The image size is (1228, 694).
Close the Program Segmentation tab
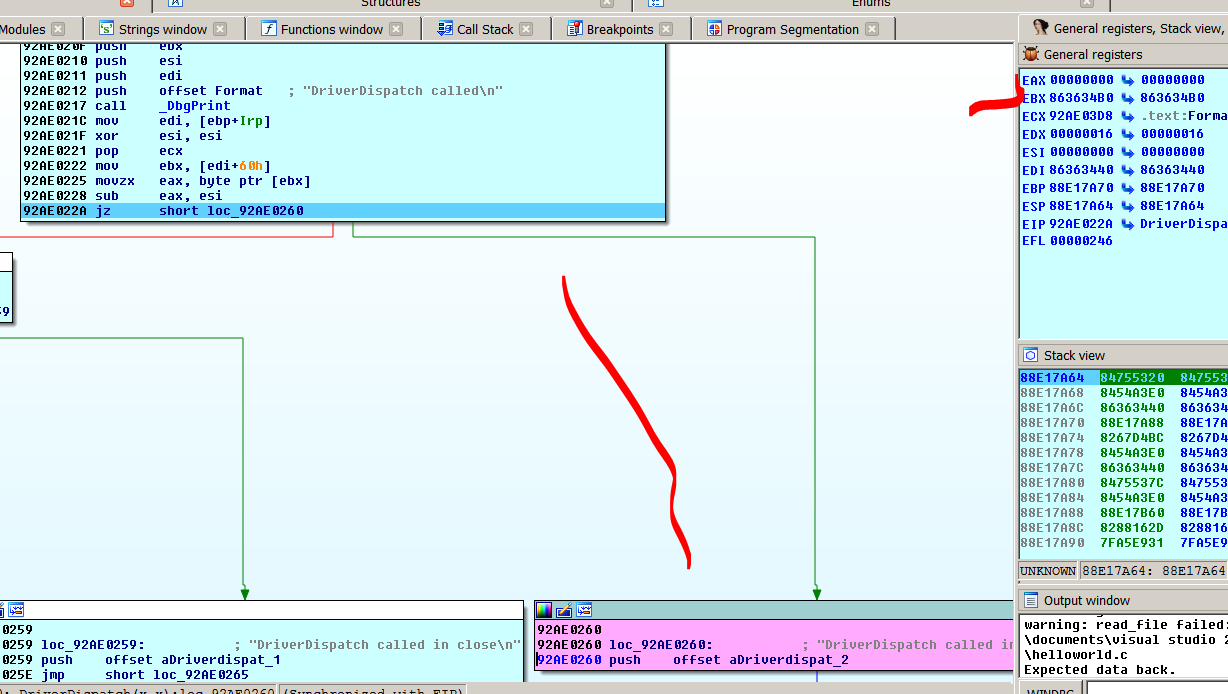pos(872,29)
